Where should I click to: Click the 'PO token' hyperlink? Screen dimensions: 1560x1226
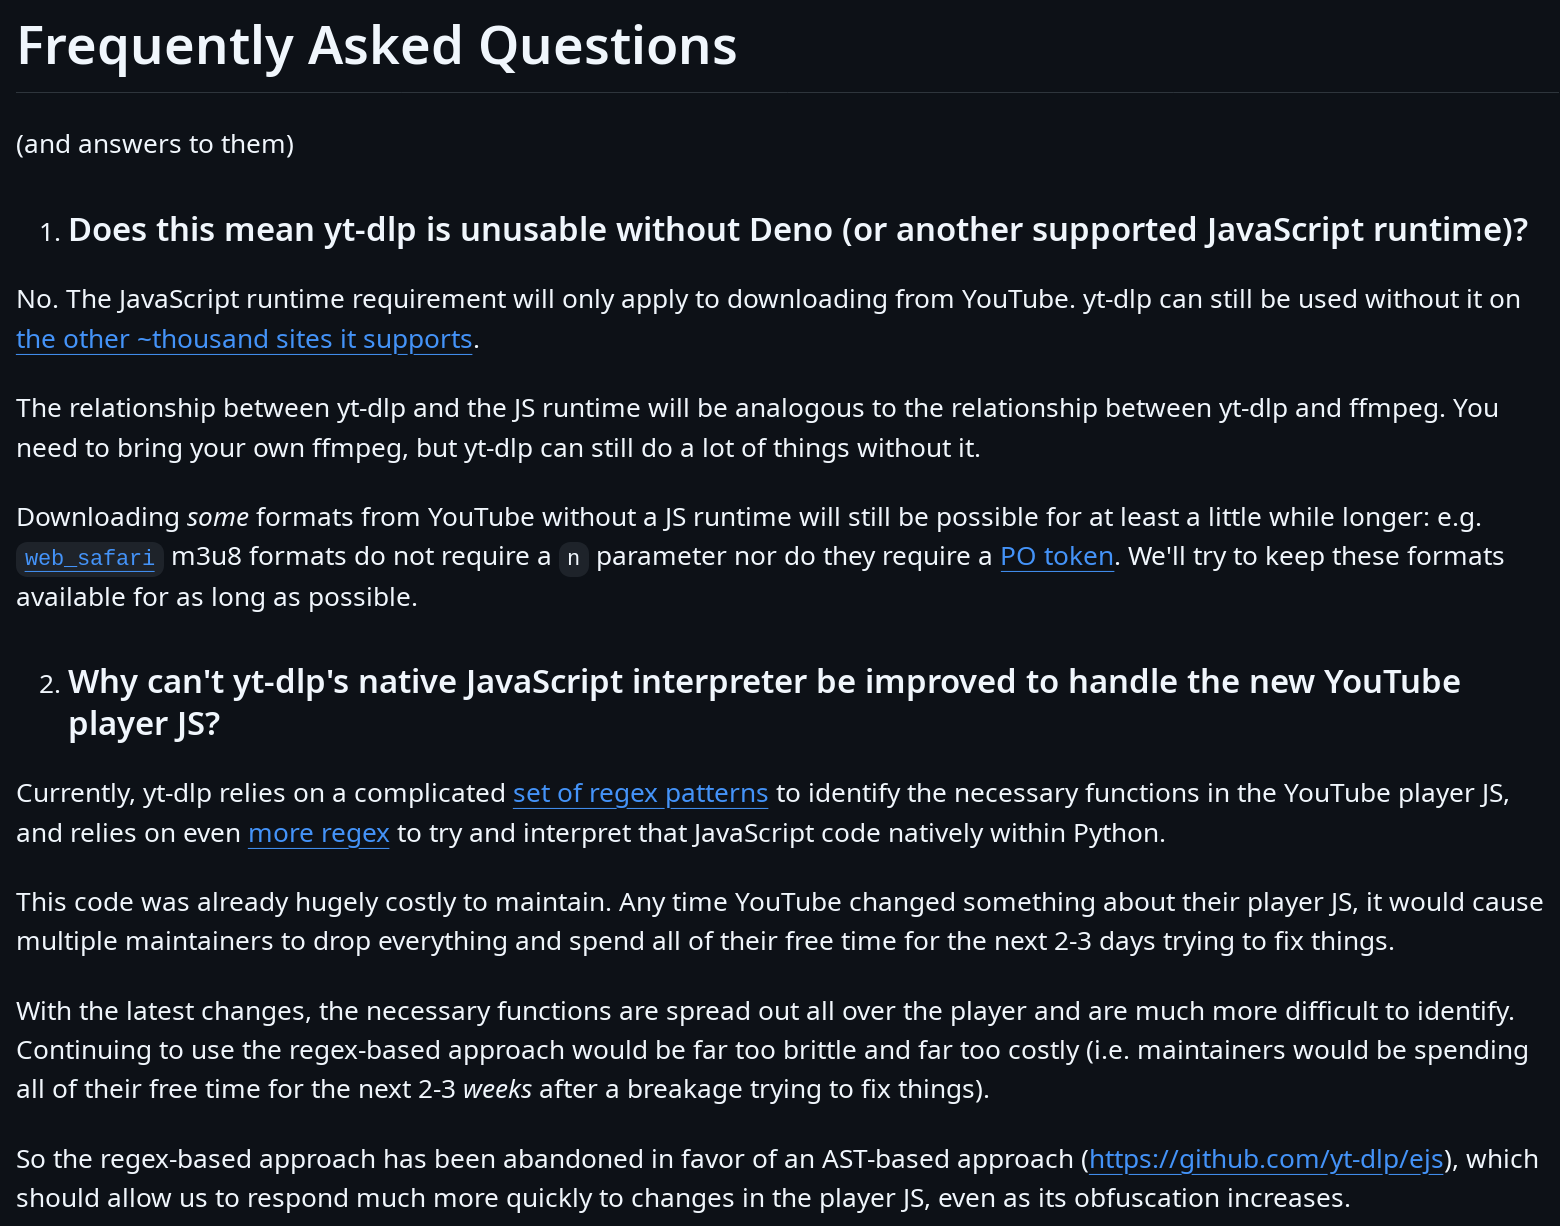[1056, 556]
